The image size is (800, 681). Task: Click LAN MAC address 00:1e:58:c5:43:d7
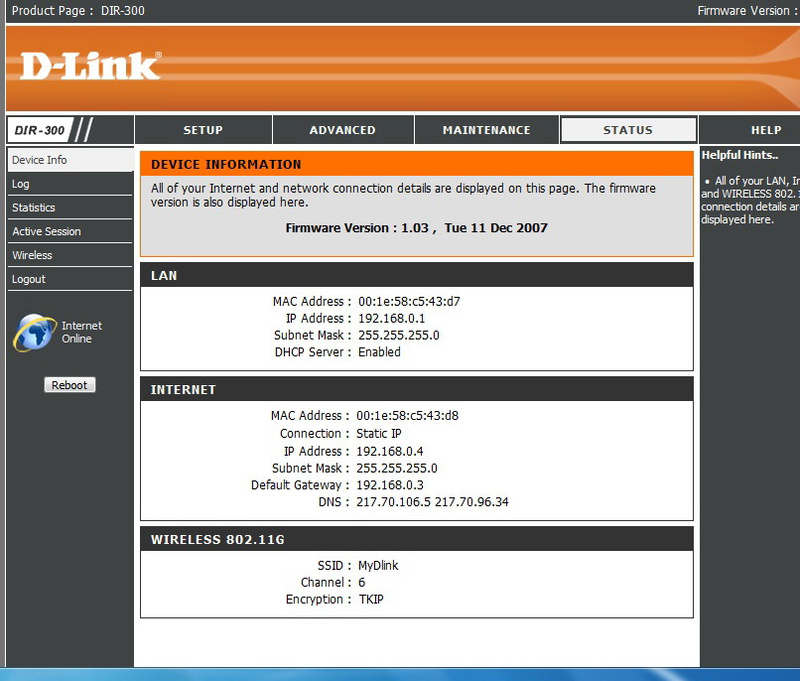[x=409, y=301]
